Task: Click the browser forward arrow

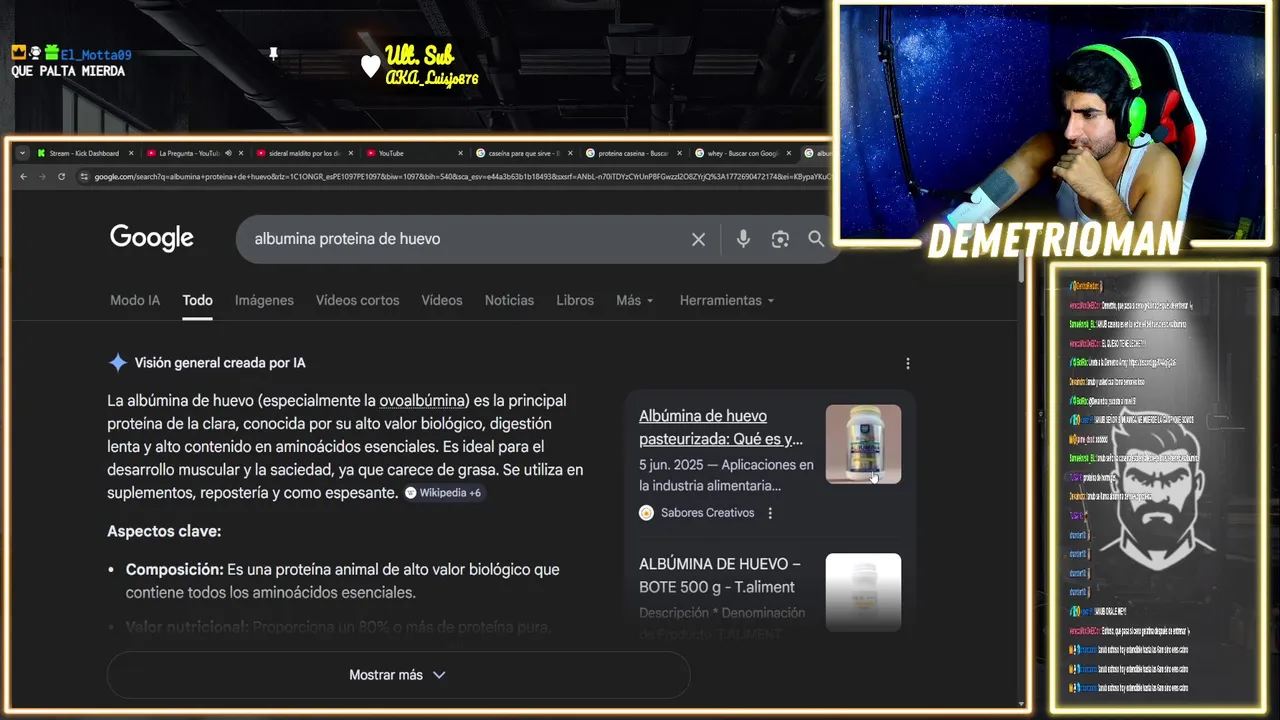Action: coord(42,177)
